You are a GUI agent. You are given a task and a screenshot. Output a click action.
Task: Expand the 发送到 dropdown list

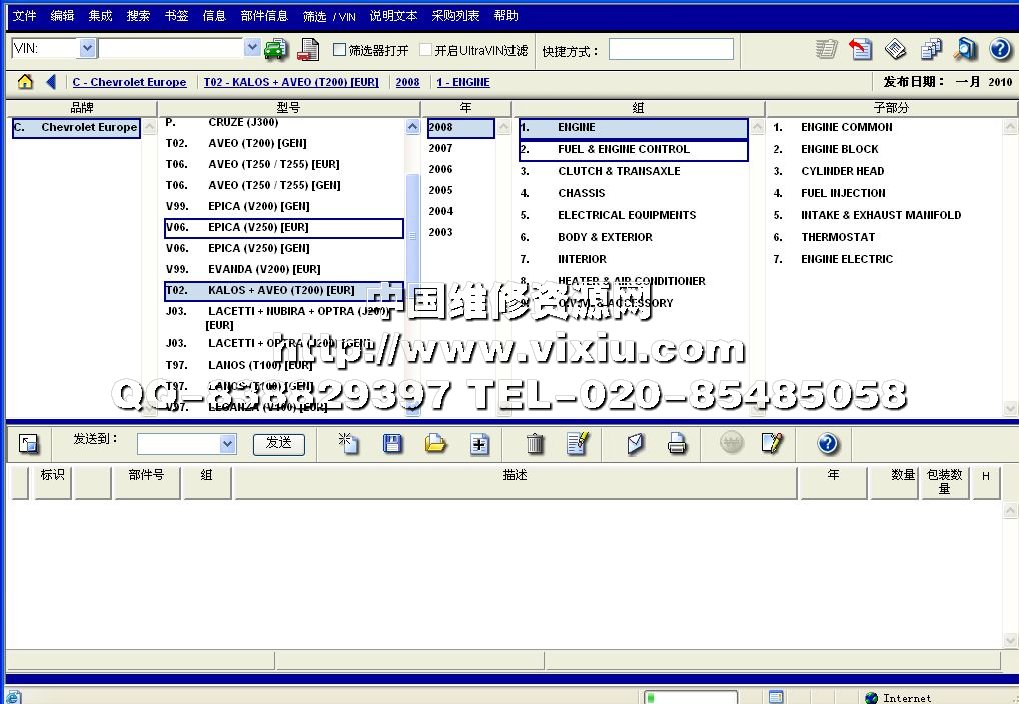click(x=227, y=444)
